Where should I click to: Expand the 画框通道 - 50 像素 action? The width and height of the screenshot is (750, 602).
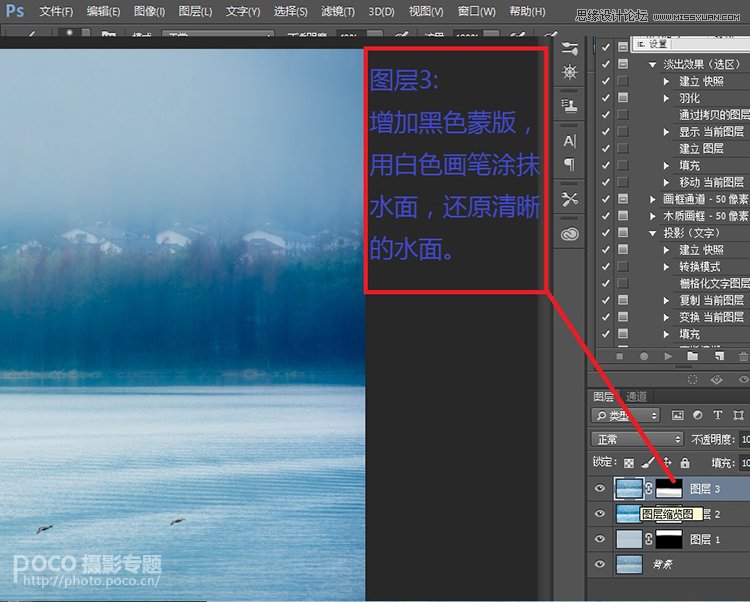pos(652,199)
